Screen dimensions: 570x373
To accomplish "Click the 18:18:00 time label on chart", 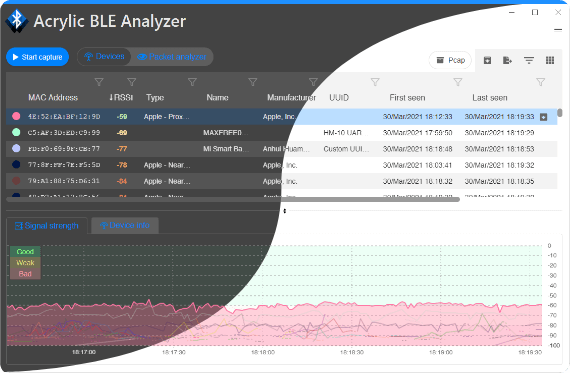I will 263,352.
